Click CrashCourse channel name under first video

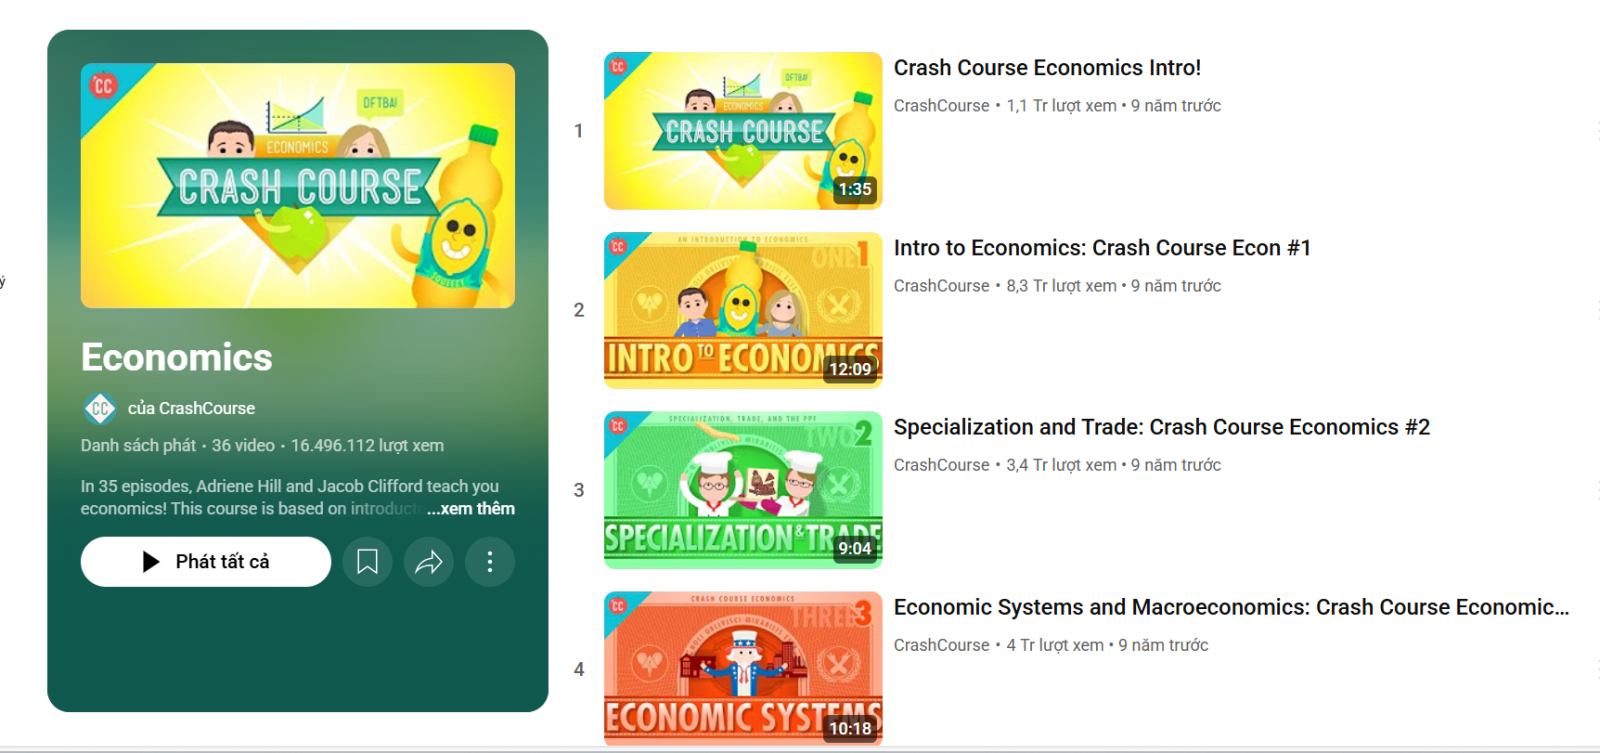coord(941,106)
